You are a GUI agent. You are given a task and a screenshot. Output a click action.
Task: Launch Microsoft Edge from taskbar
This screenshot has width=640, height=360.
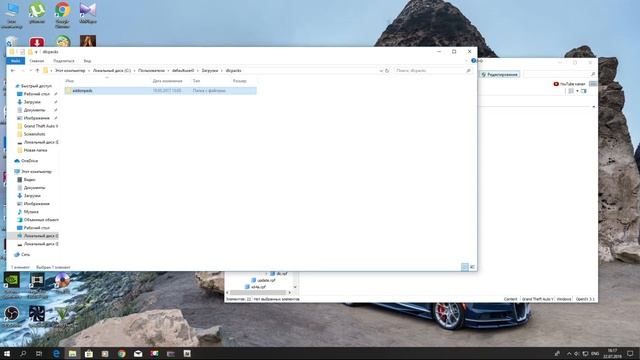[x=56, y=353]
